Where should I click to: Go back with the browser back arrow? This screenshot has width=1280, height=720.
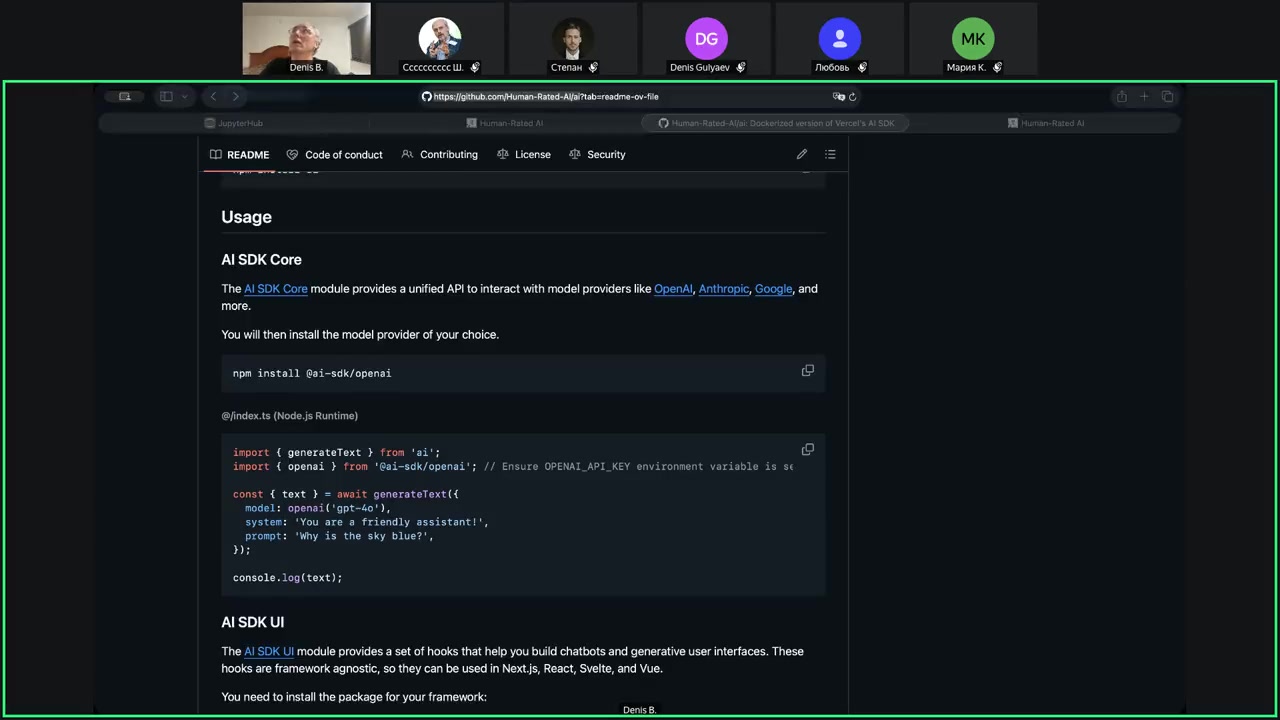coord(213,97)
